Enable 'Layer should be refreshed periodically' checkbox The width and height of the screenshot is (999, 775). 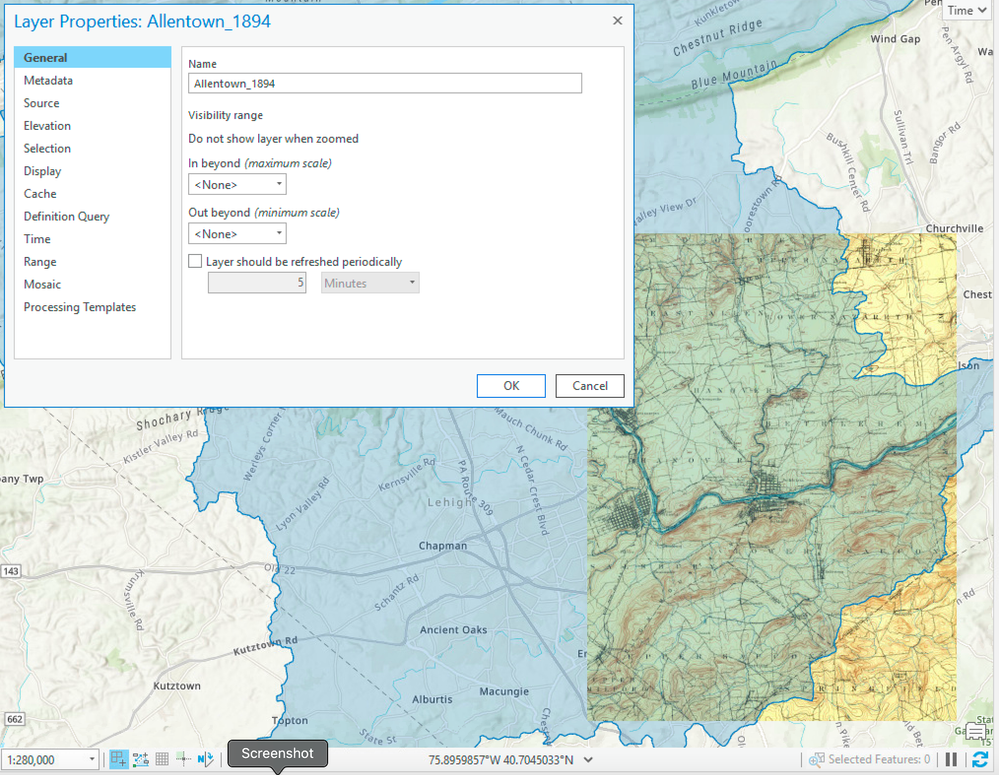coord(195,261)
